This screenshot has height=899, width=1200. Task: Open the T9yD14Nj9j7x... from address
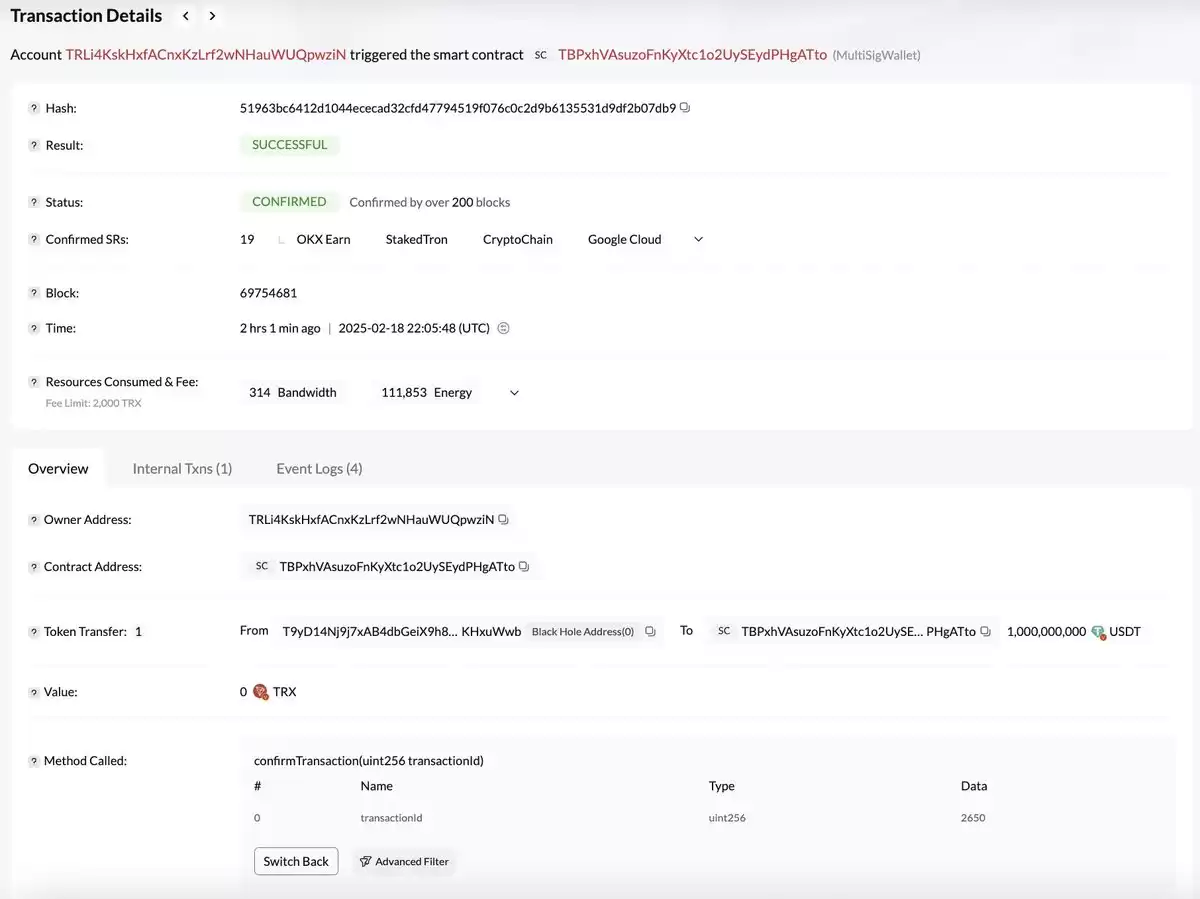click(402, 631)
